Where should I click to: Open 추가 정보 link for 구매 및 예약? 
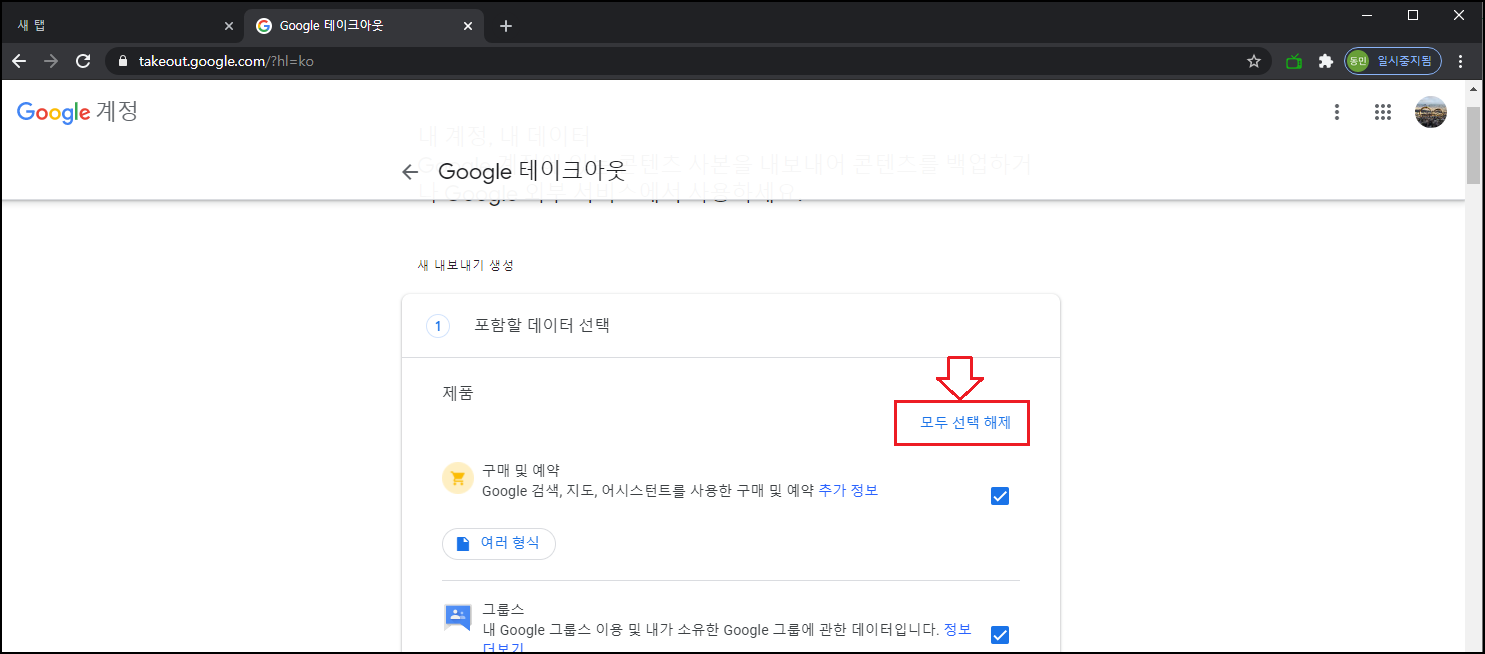pyautogui.click(x=848, y=490)
